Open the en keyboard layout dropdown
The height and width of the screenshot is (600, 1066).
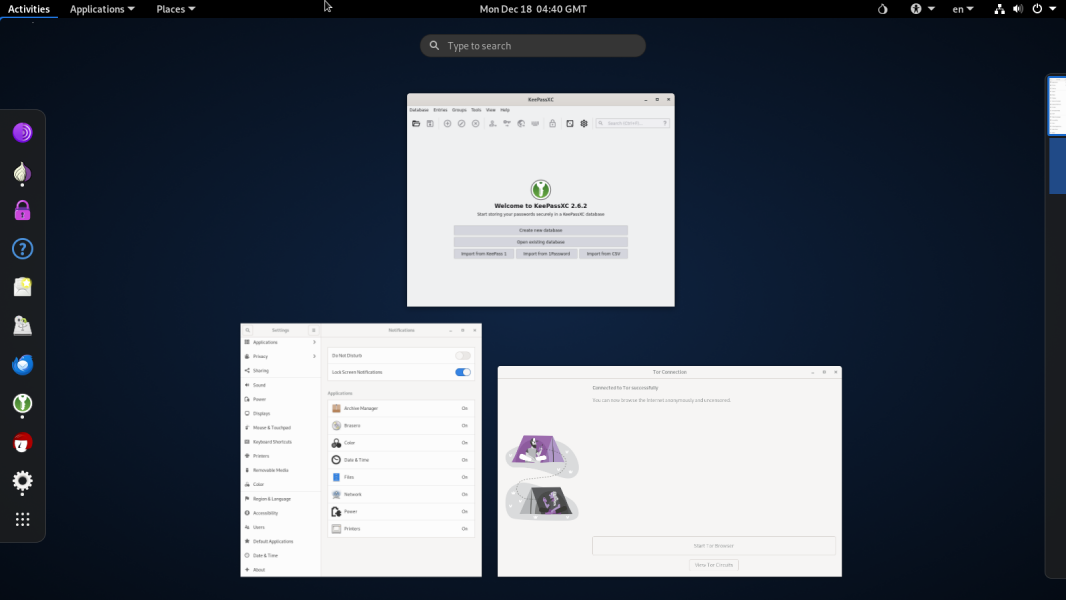coord(963,9)
